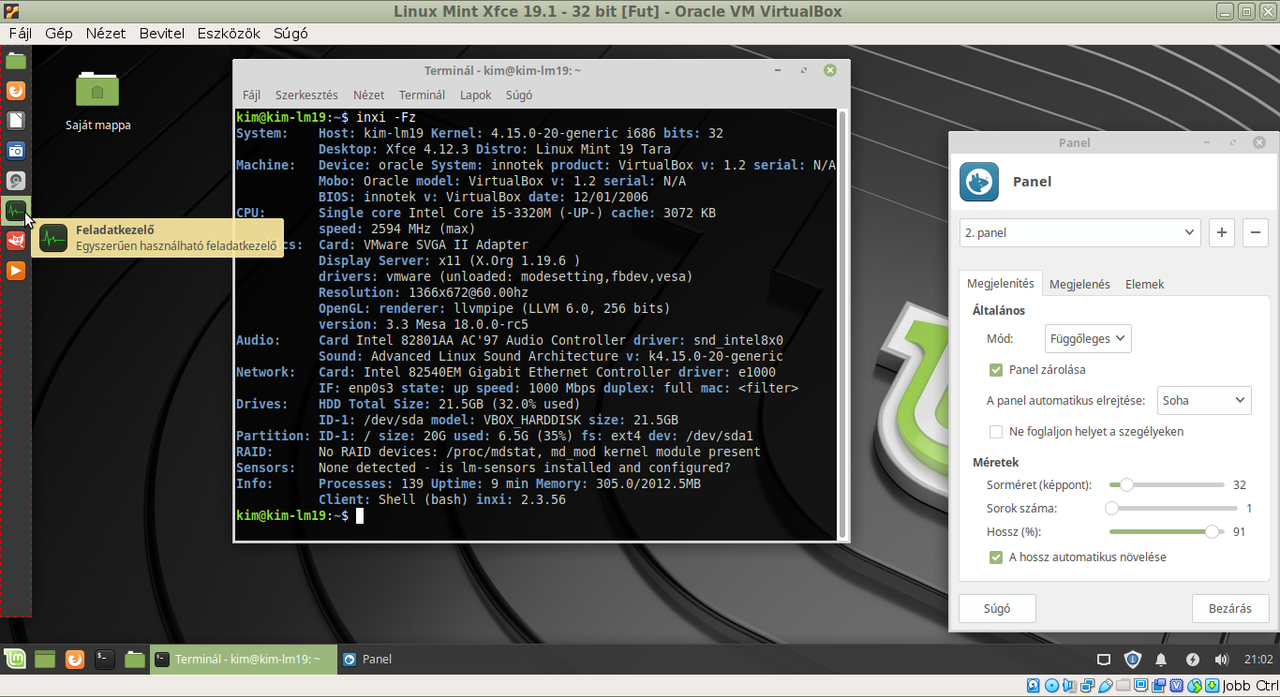Launch terminal from bottom panel launcher
The height and width of the screenshot is (697, 1280).
click(x=104, y=659)
